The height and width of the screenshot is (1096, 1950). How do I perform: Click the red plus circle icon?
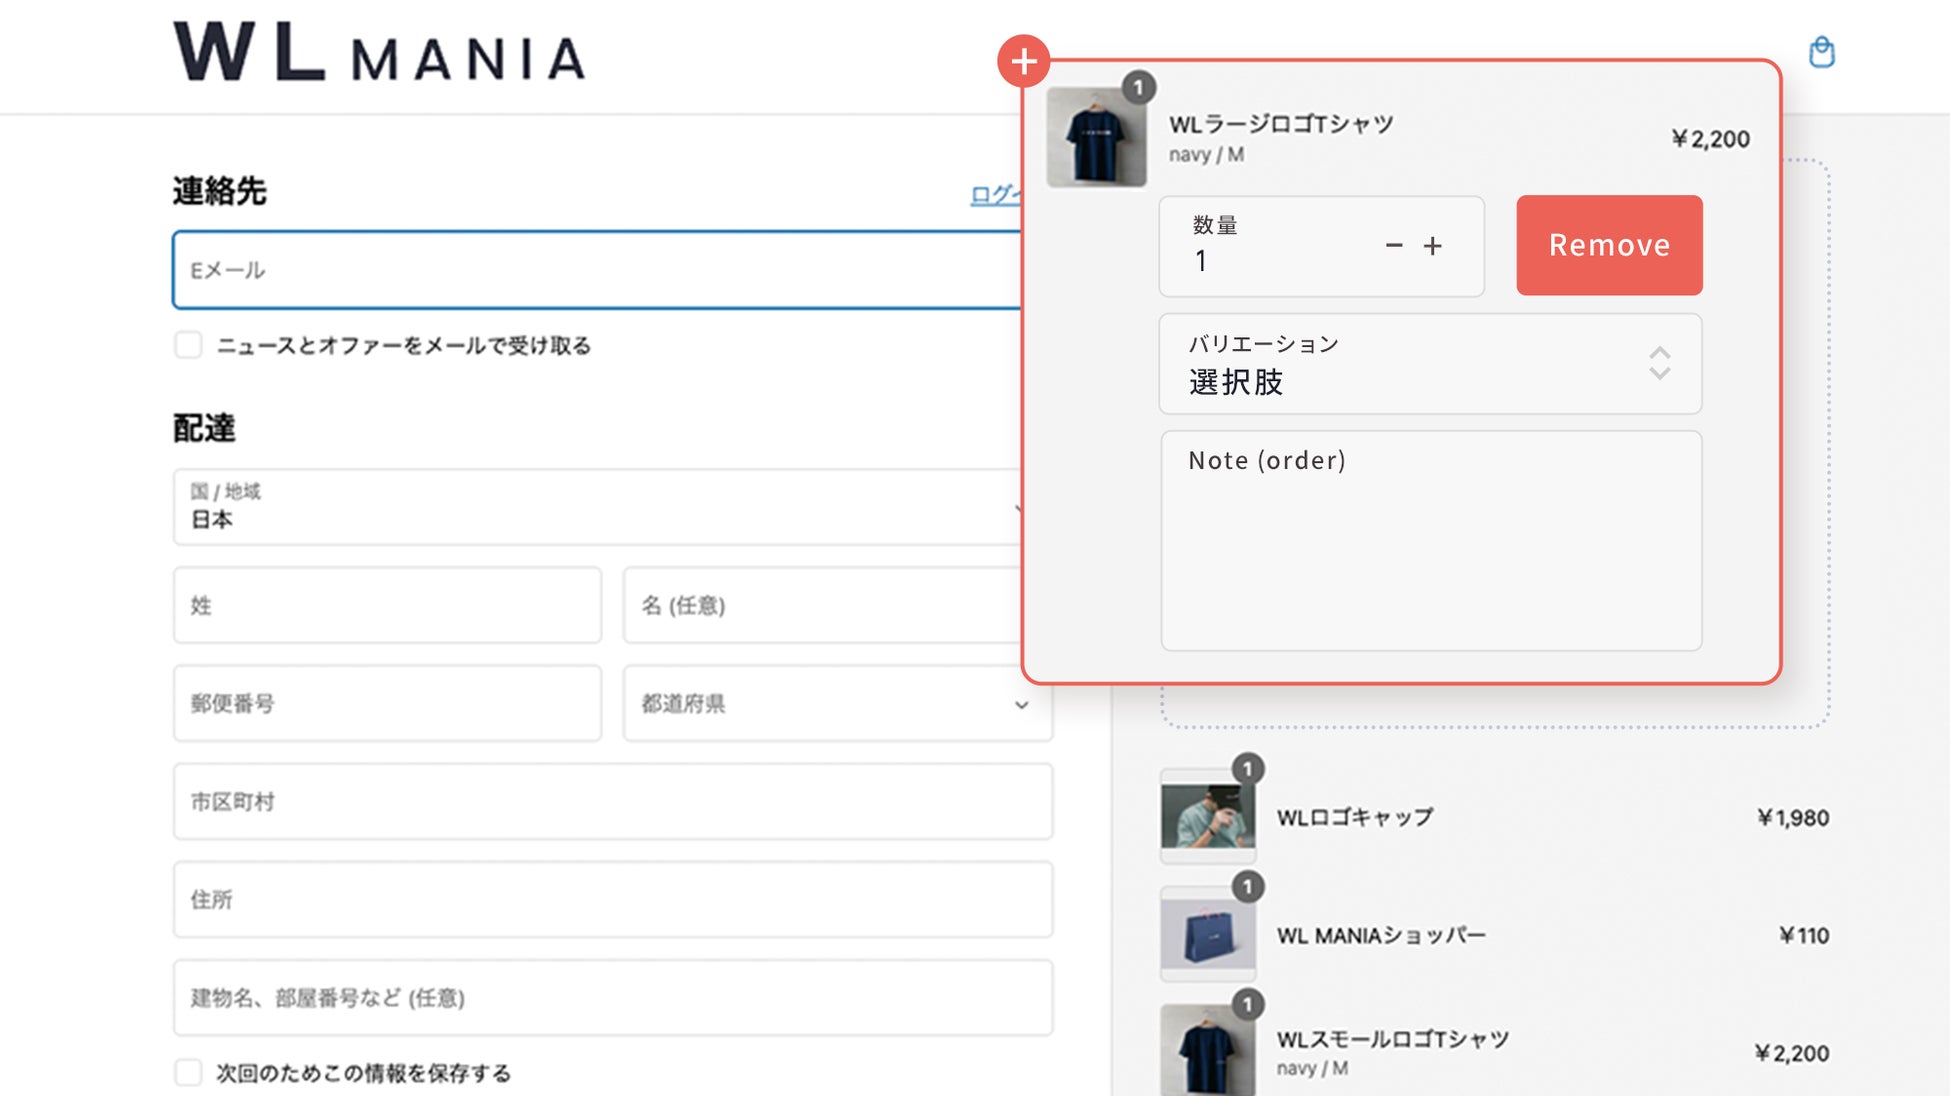tap(1023, 61)
